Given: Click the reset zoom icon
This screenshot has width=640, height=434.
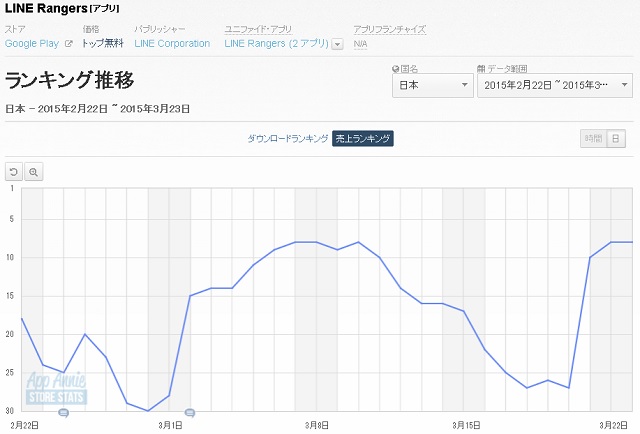Looking at the screenshot, I should tap(15, 172).
